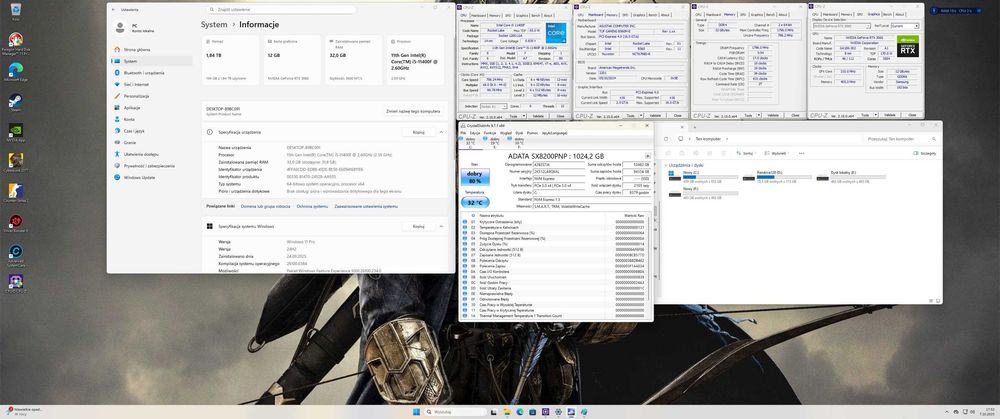This screenshot has height=419, width=1000.
Task: Click CrystalDiskInfo next disk arrow button
Action: (647, 156)
